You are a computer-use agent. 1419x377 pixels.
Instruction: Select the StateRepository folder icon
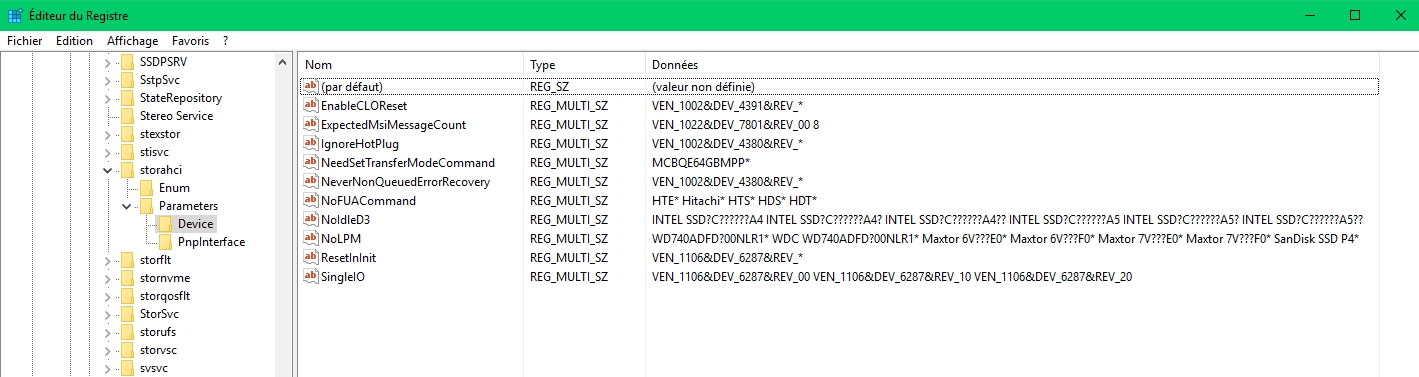127,98
